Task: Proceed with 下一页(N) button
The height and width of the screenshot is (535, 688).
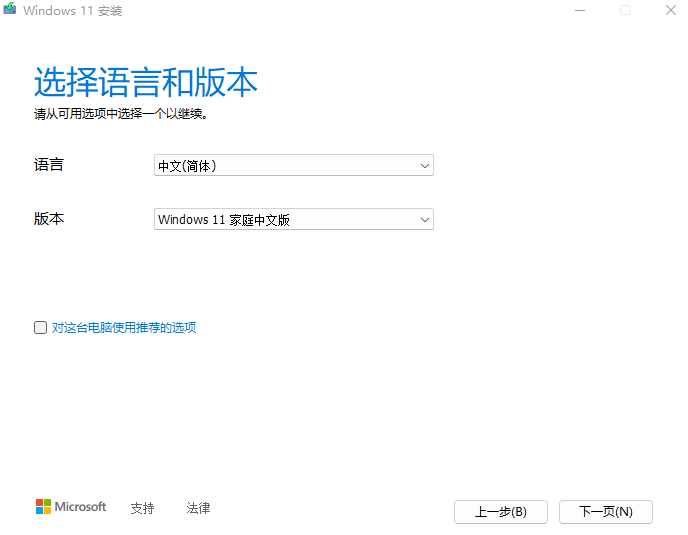Action: click(x=606, y=512)
